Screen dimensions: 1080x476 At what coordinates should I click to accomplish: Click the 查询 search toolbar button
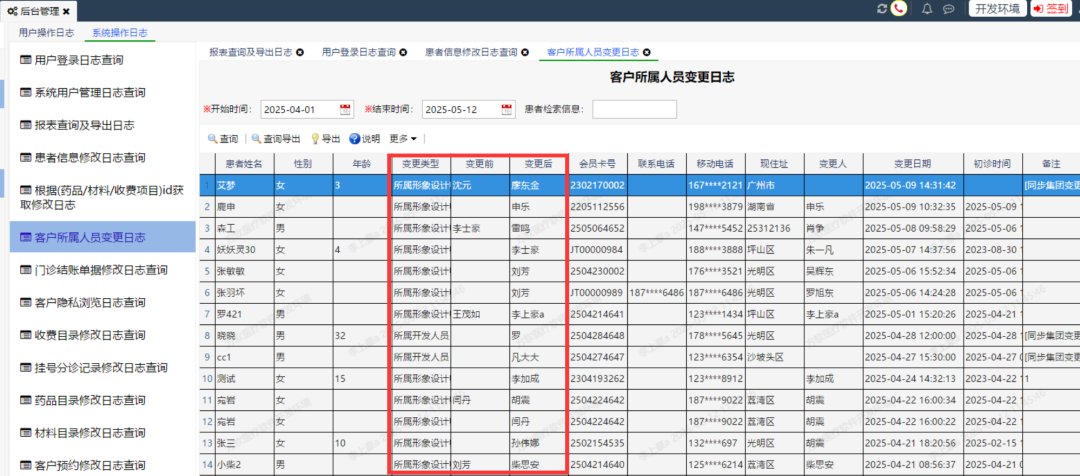tap(223, 138)
